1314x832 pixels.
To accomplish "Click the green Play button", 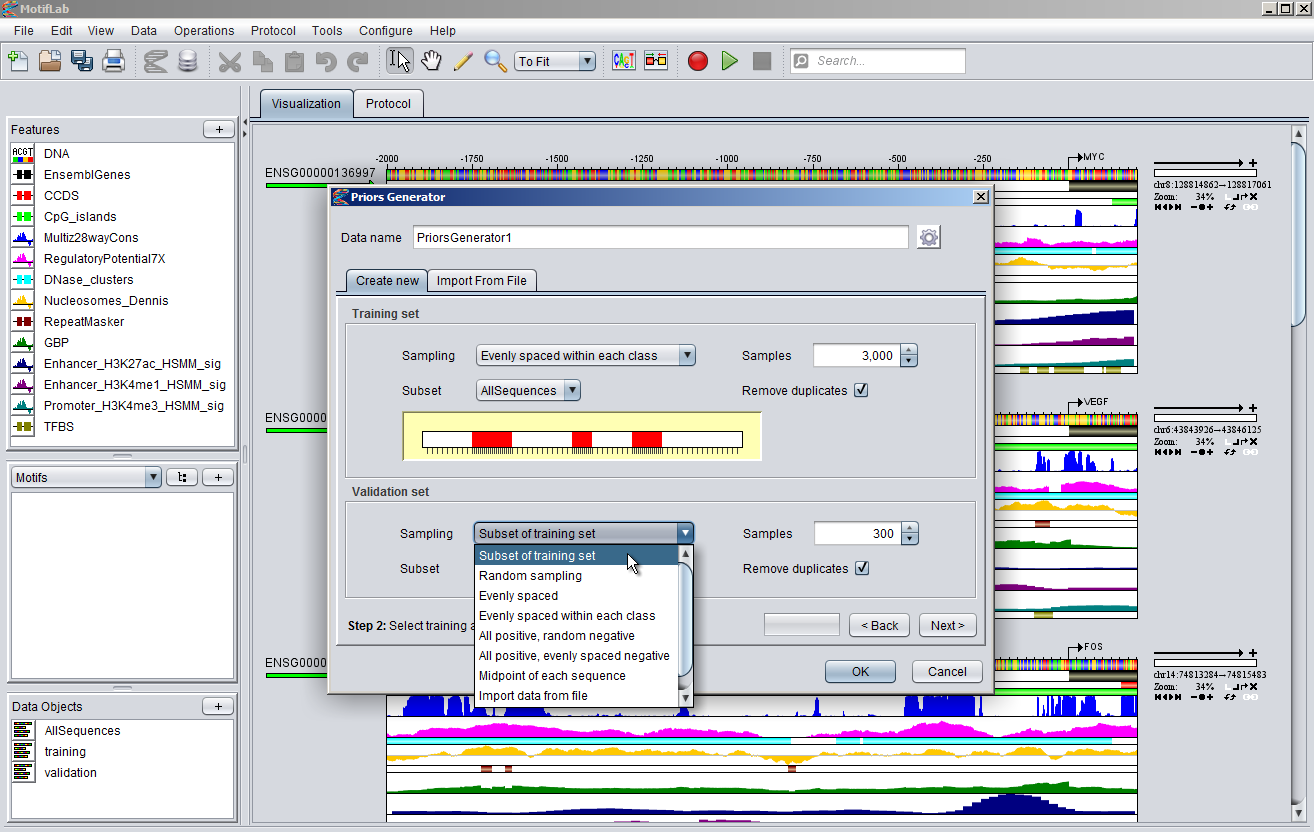I will click(x=730, y=61).
